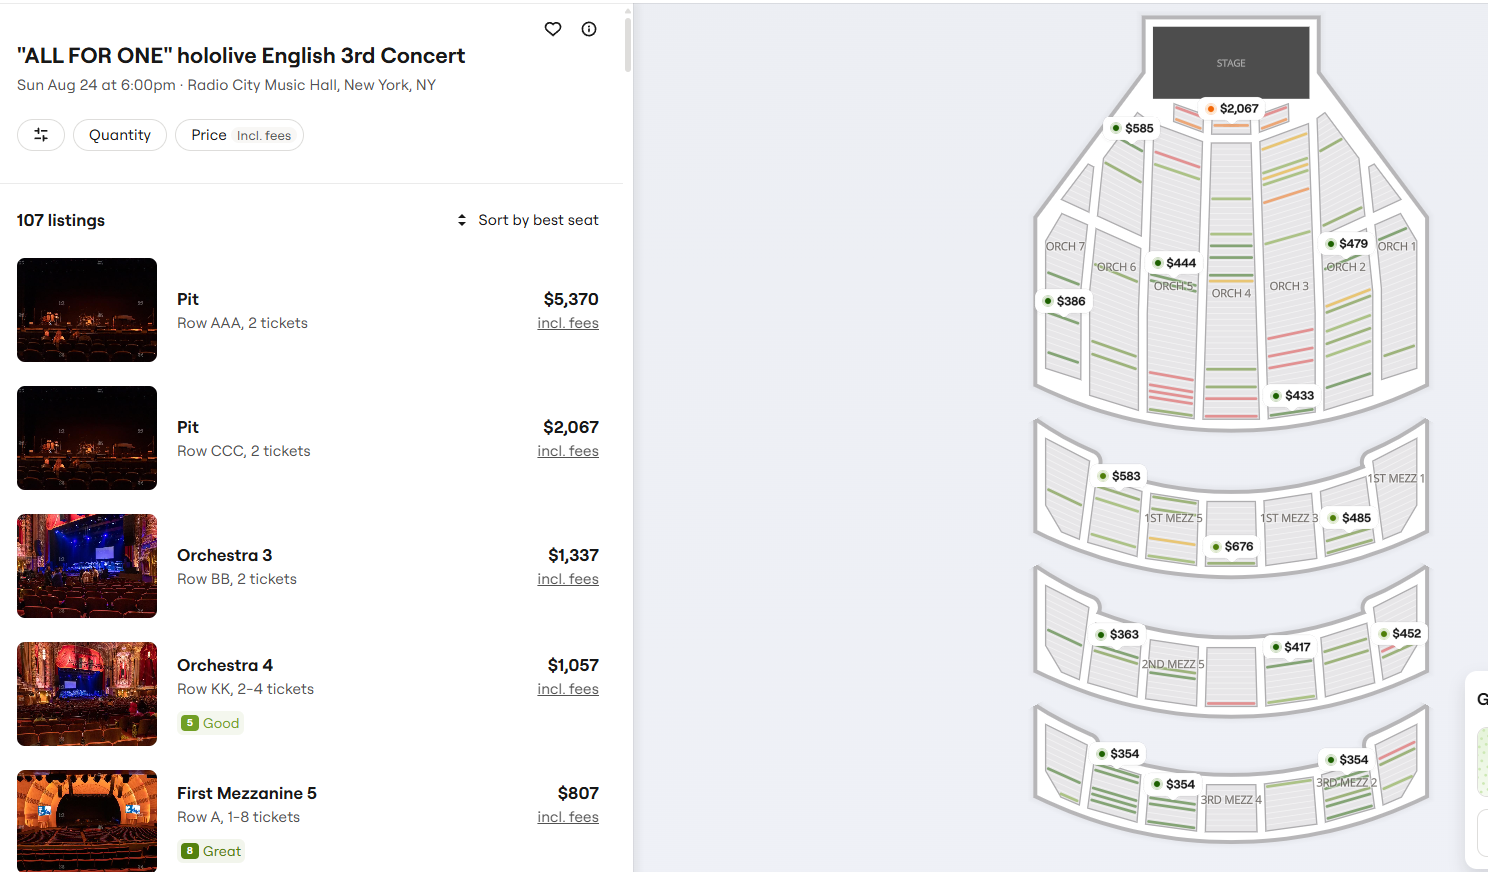This screenshot has width=1488, height=872.
Task: Select the $2,067 pit price marker
Action: (x=1233, y=108)
